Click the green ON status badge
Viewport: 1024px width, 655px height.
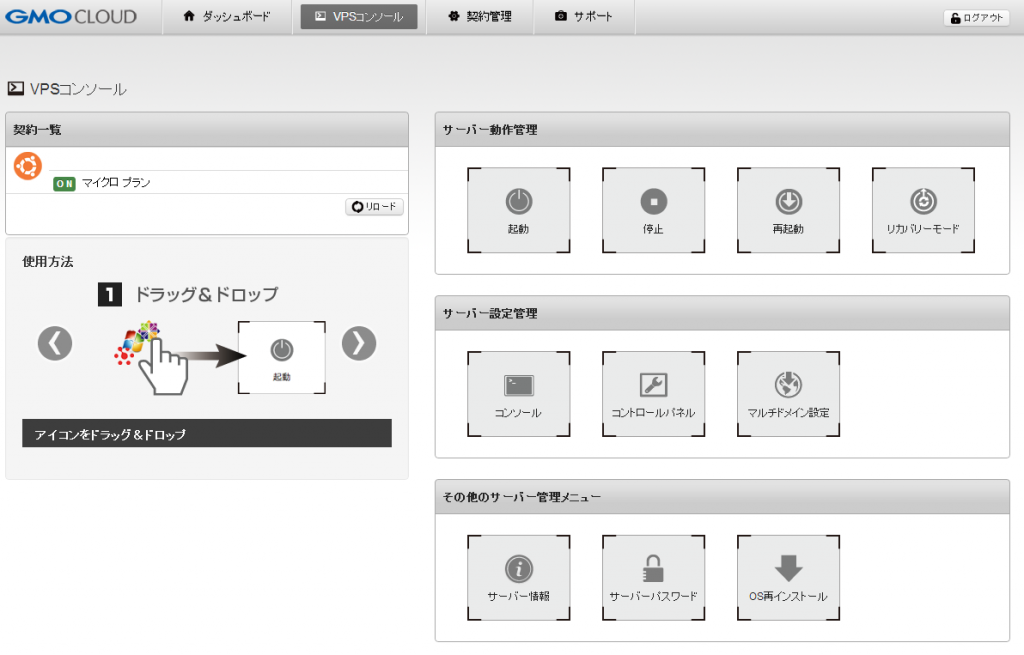pyautogui.click(x=64, y=184)
